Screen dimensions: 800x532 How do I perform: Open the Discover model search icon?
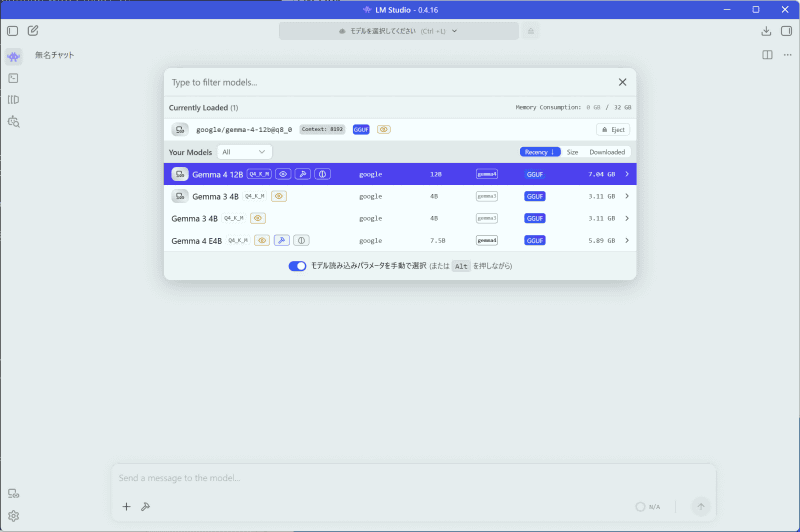point(14,122)
